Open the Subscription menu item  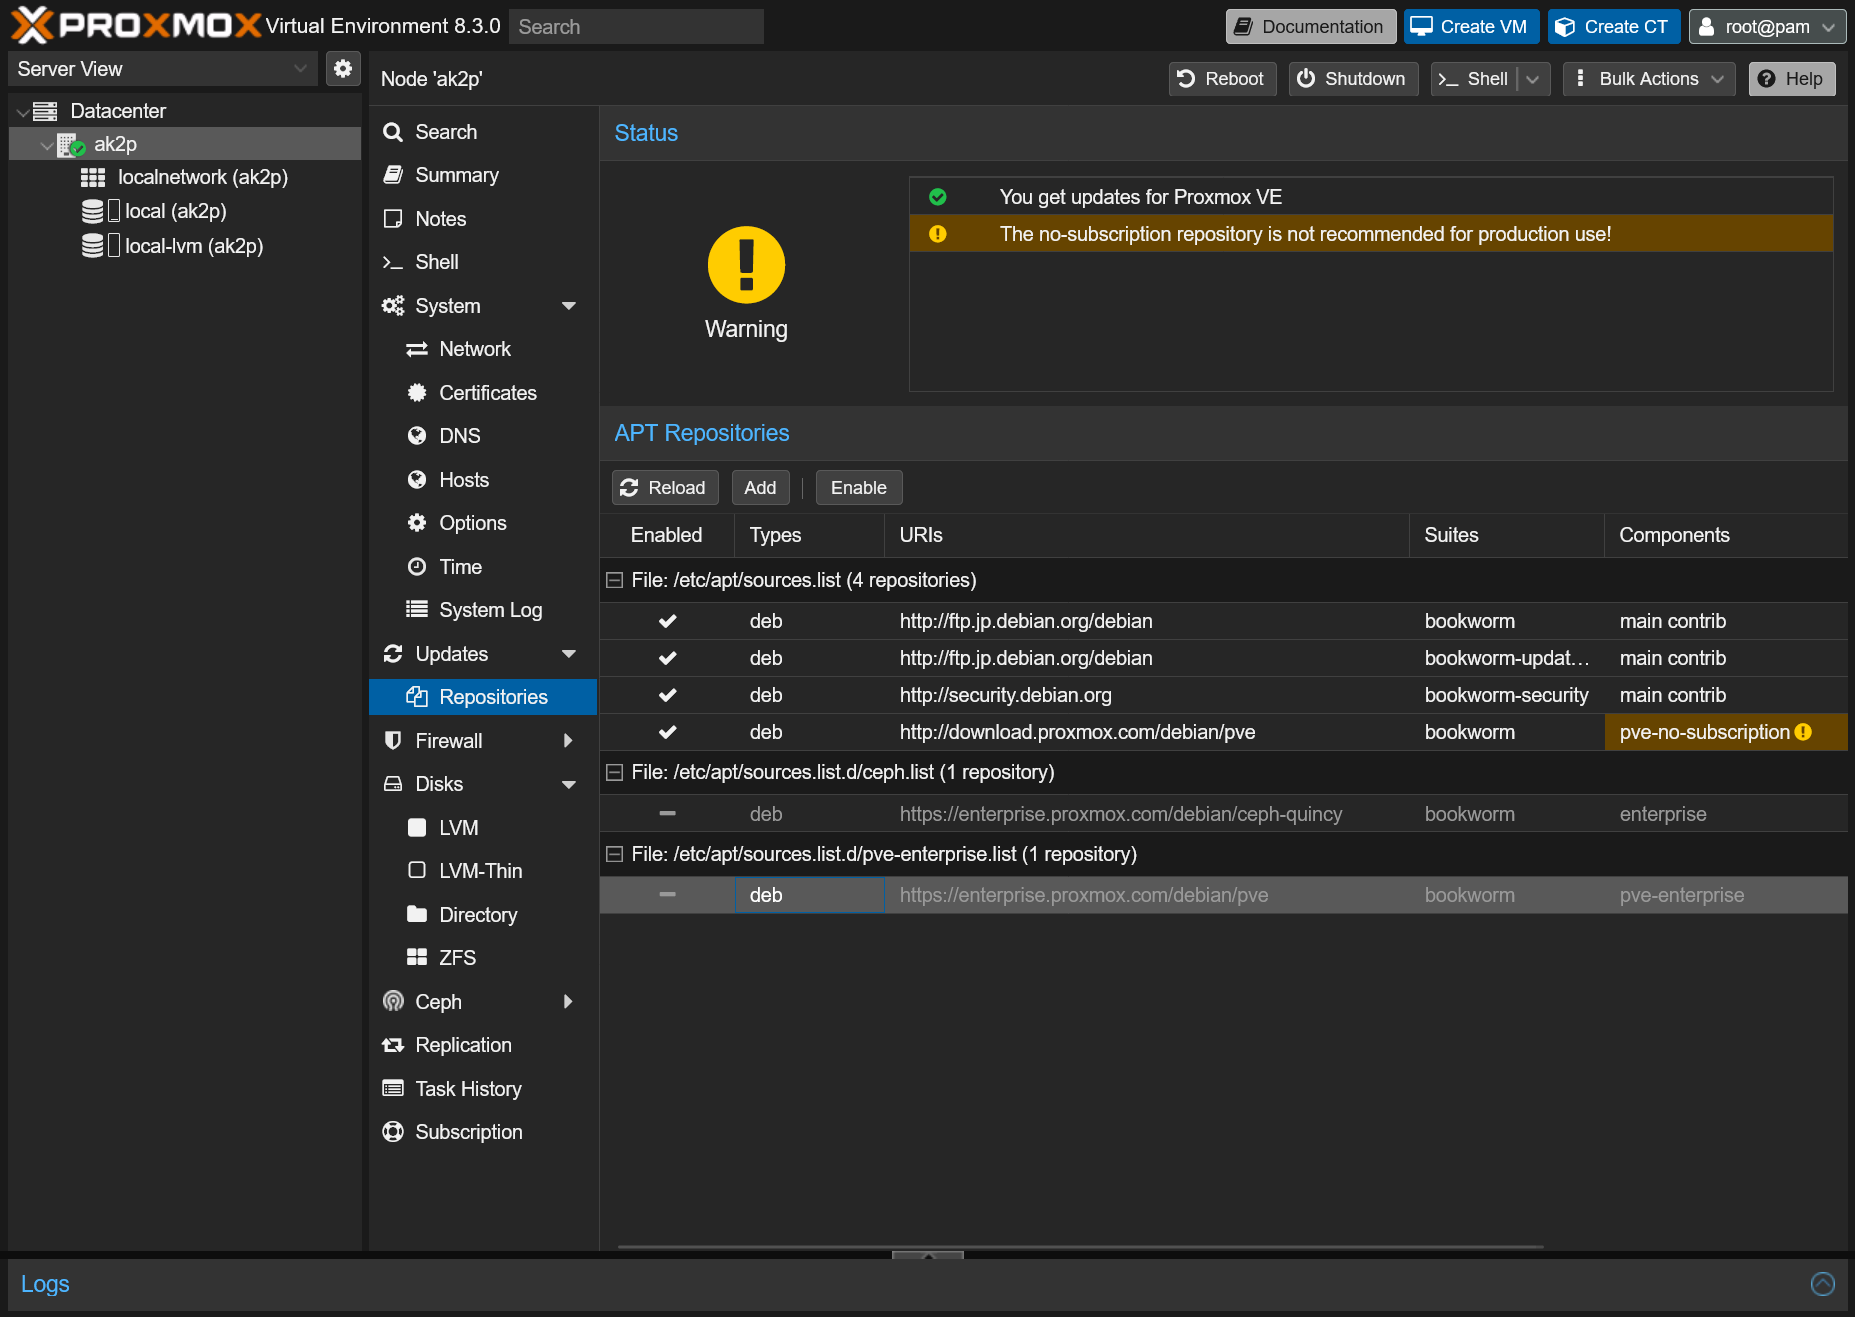click(x=483, y=1132)
